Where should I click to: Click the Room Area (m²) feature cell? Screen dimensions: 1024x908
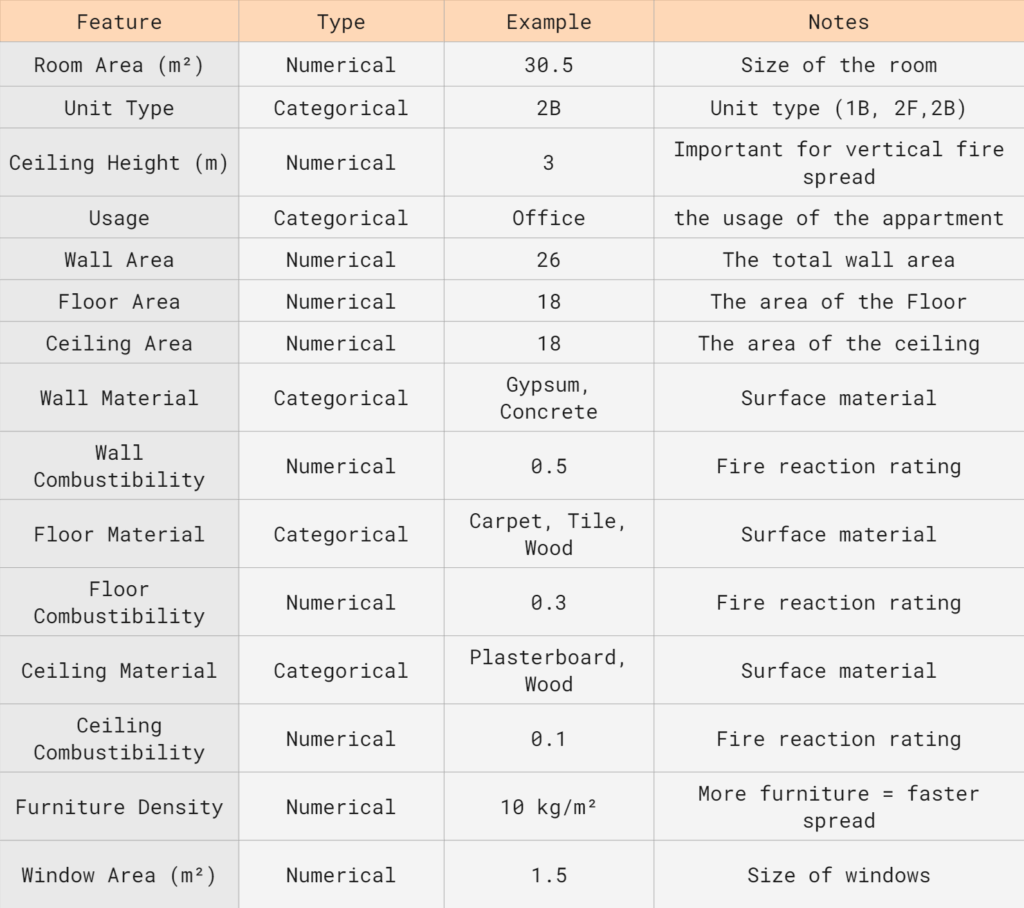pos(119,65)
